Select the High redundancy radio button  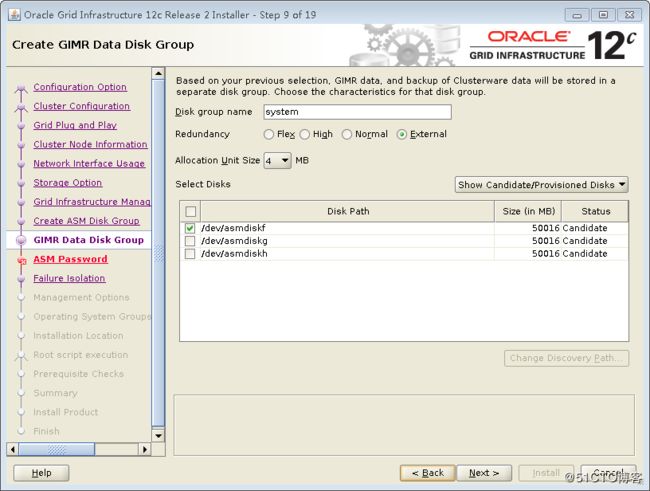pos(305,134)
